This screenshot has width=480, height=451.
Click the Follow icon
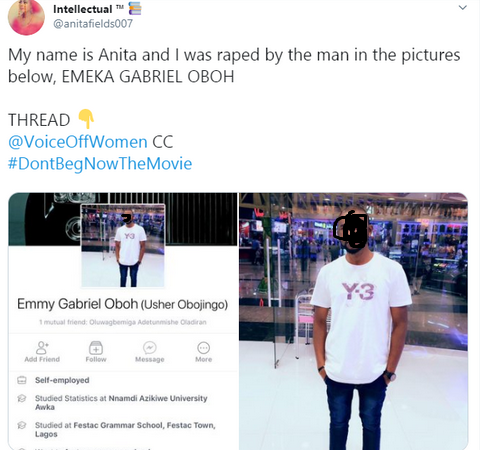click(x=96, y=348)
